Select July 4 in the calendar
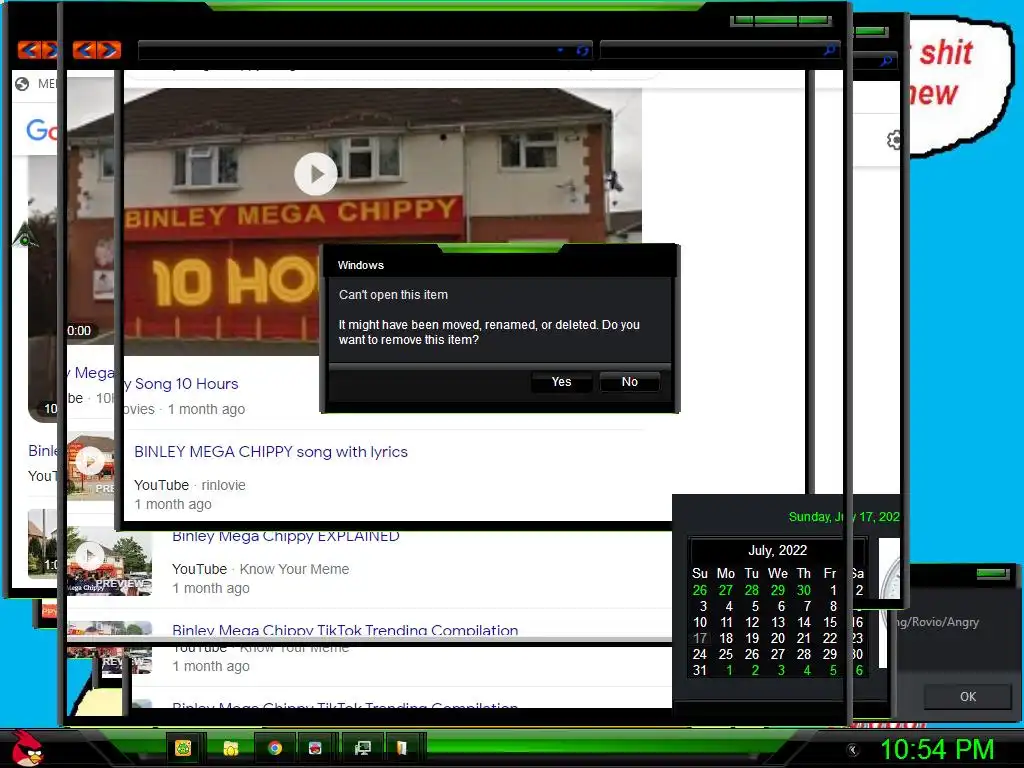The width and height of the screenshot is (1024, 768). pos(728,606)
